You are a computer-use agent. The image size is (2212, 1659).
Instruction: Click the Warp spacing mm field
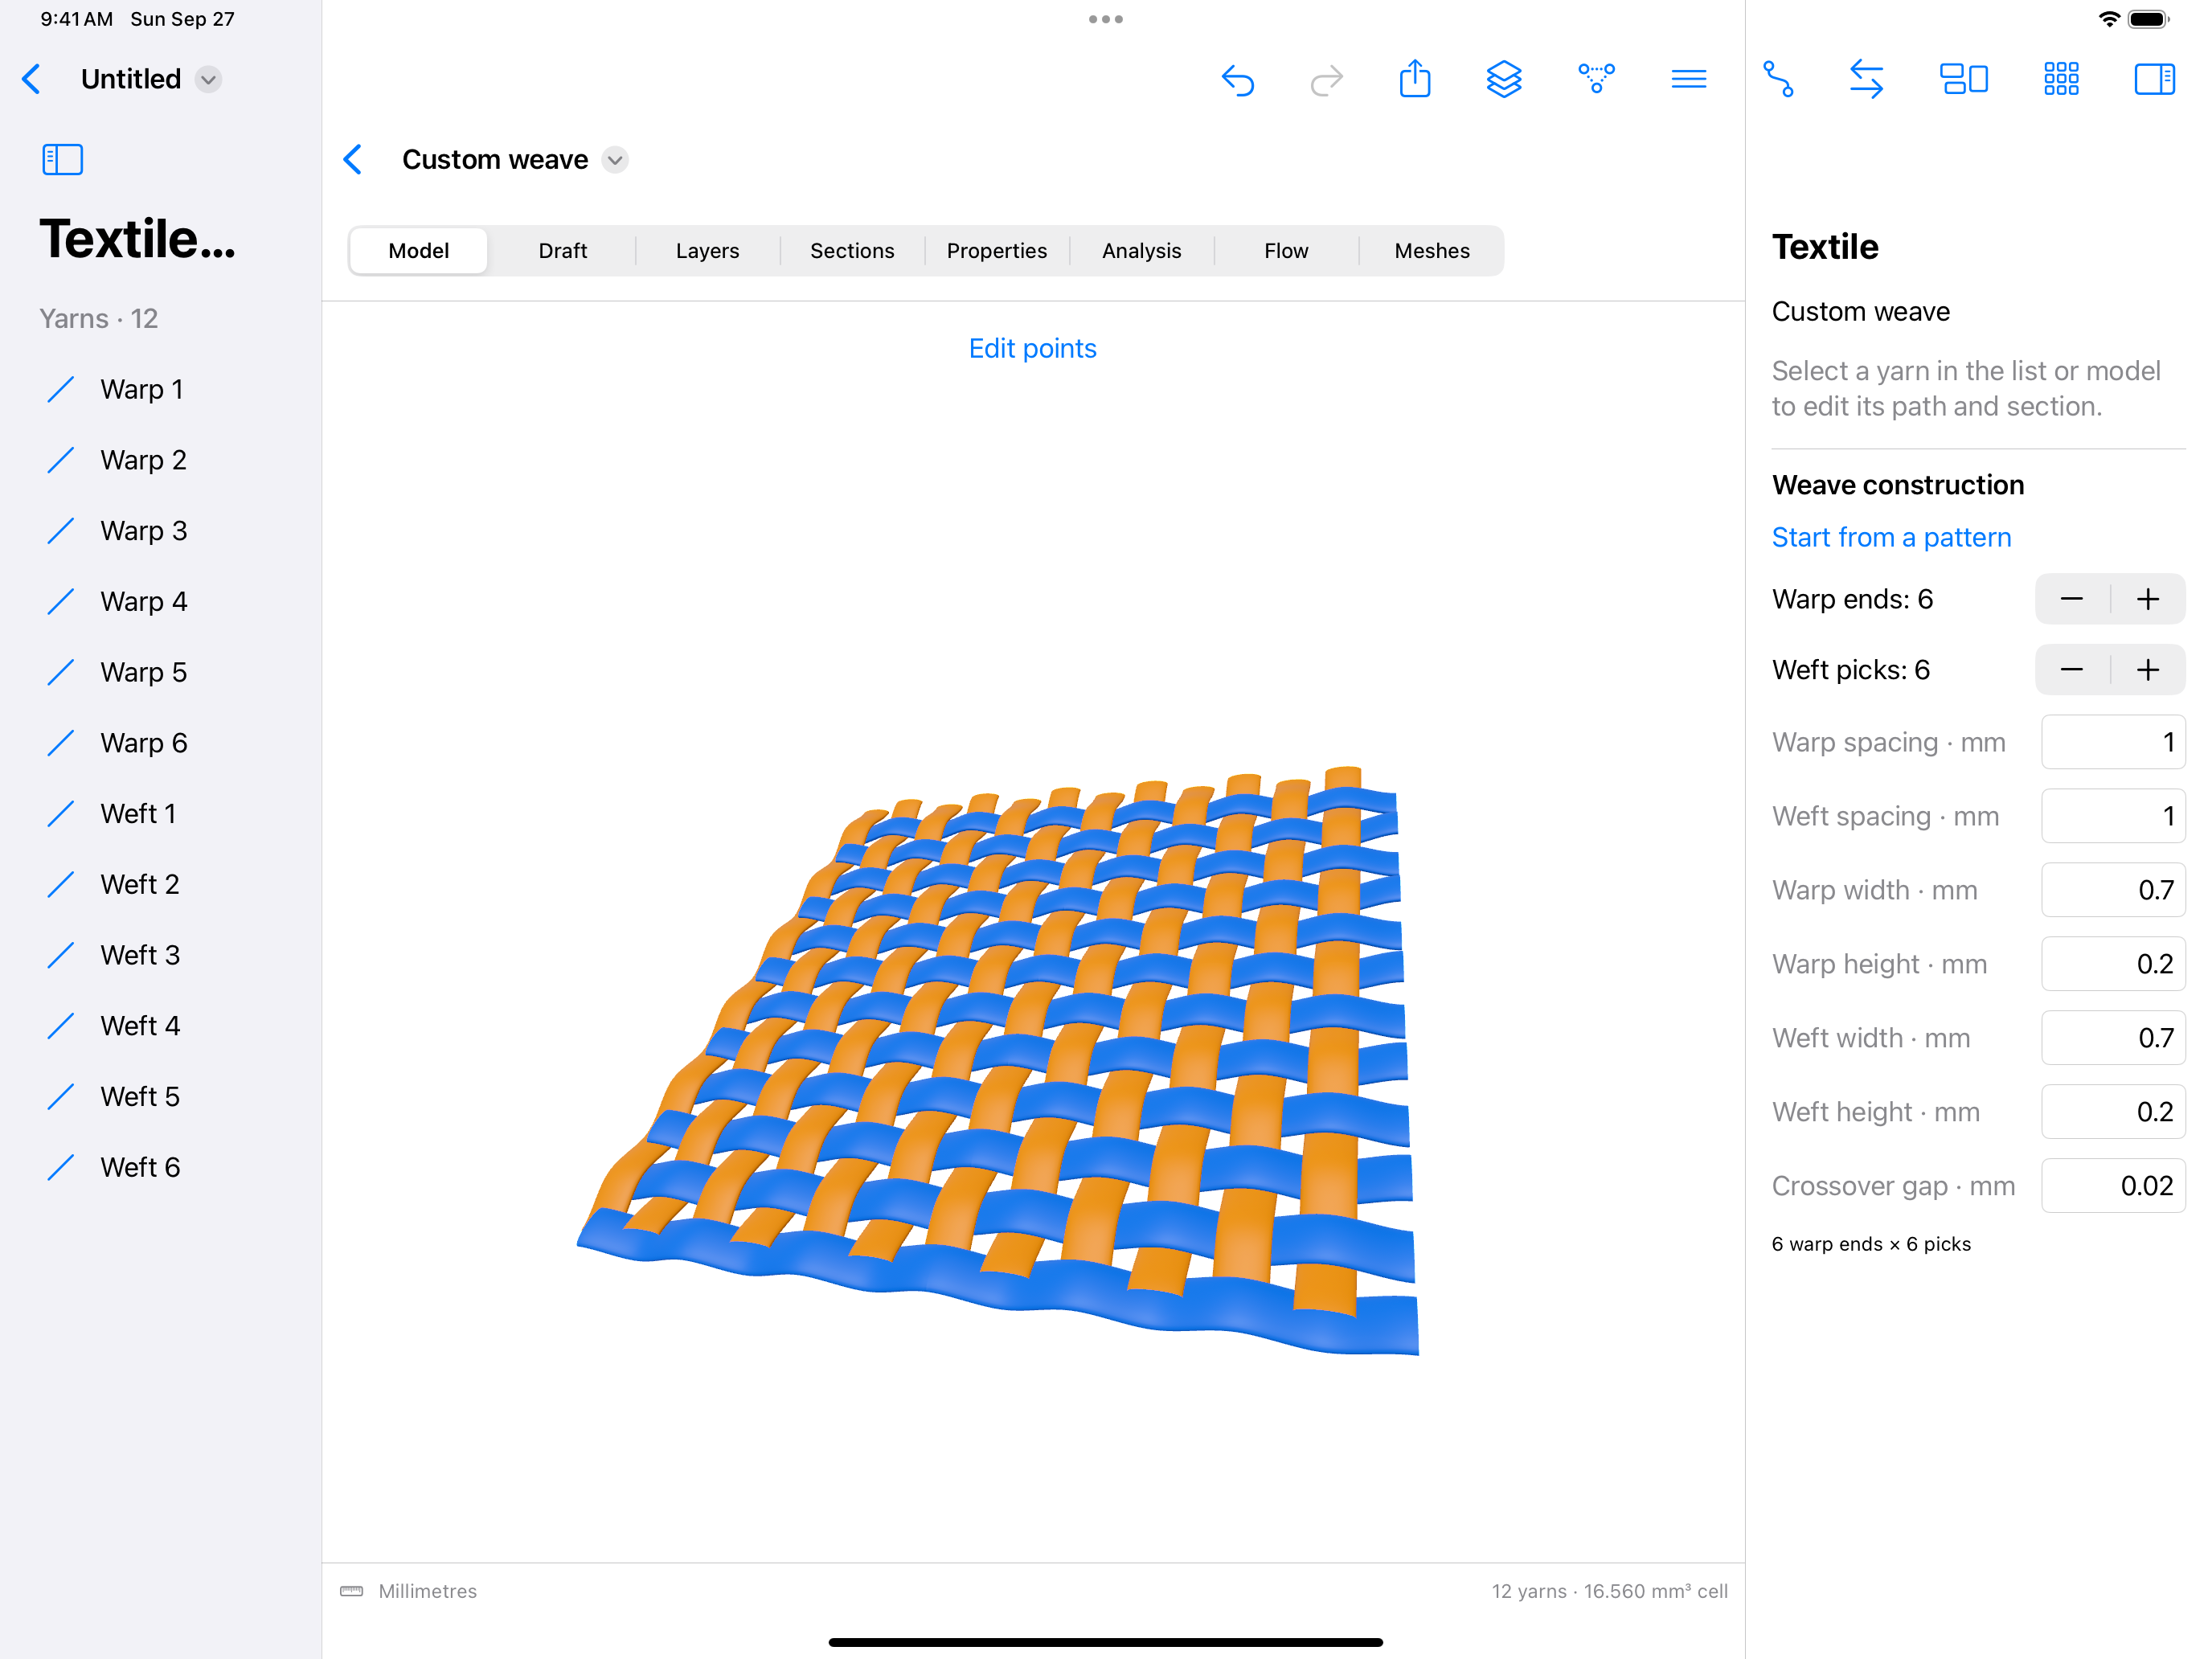(x=2113, y=742)
